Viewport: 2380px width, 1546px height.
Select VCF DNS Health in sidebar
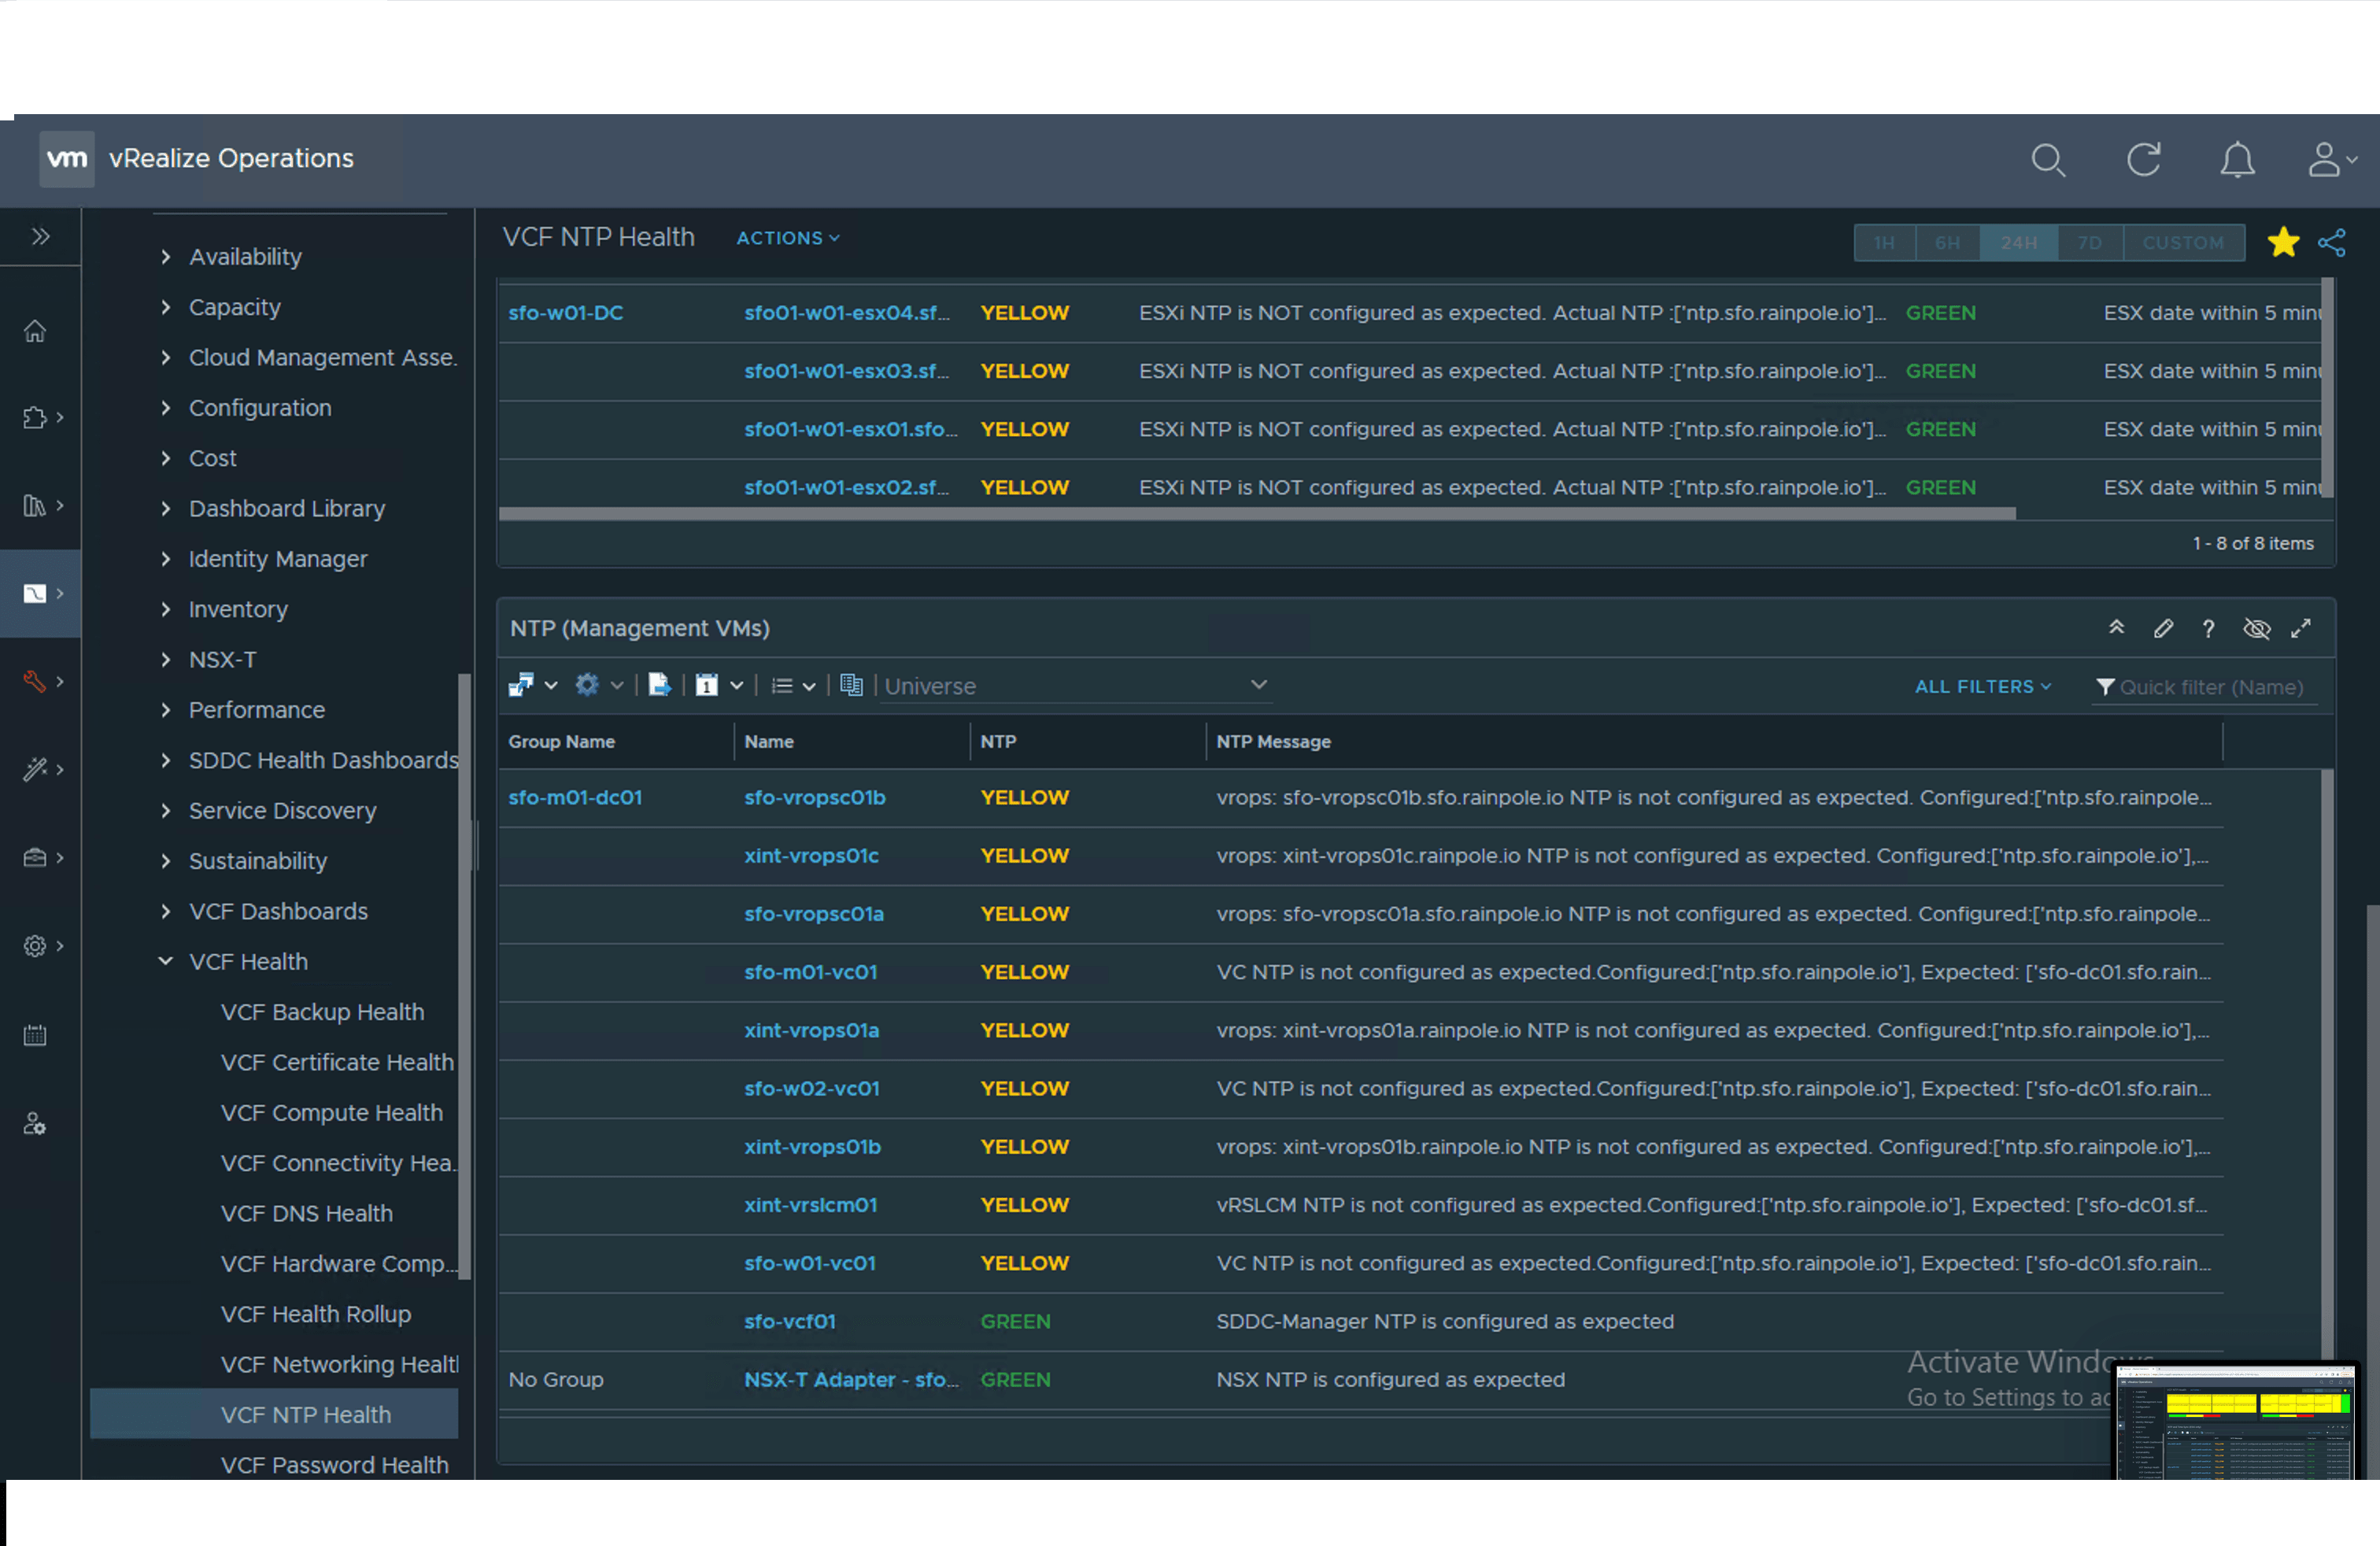pos(306,1213)
